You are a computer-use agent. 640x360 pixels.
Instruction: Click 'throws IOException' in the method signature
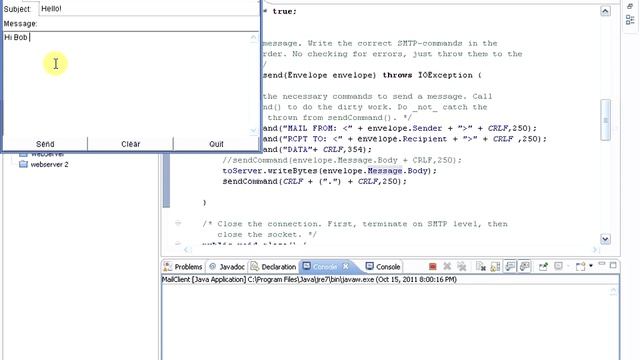coord(427,75)
